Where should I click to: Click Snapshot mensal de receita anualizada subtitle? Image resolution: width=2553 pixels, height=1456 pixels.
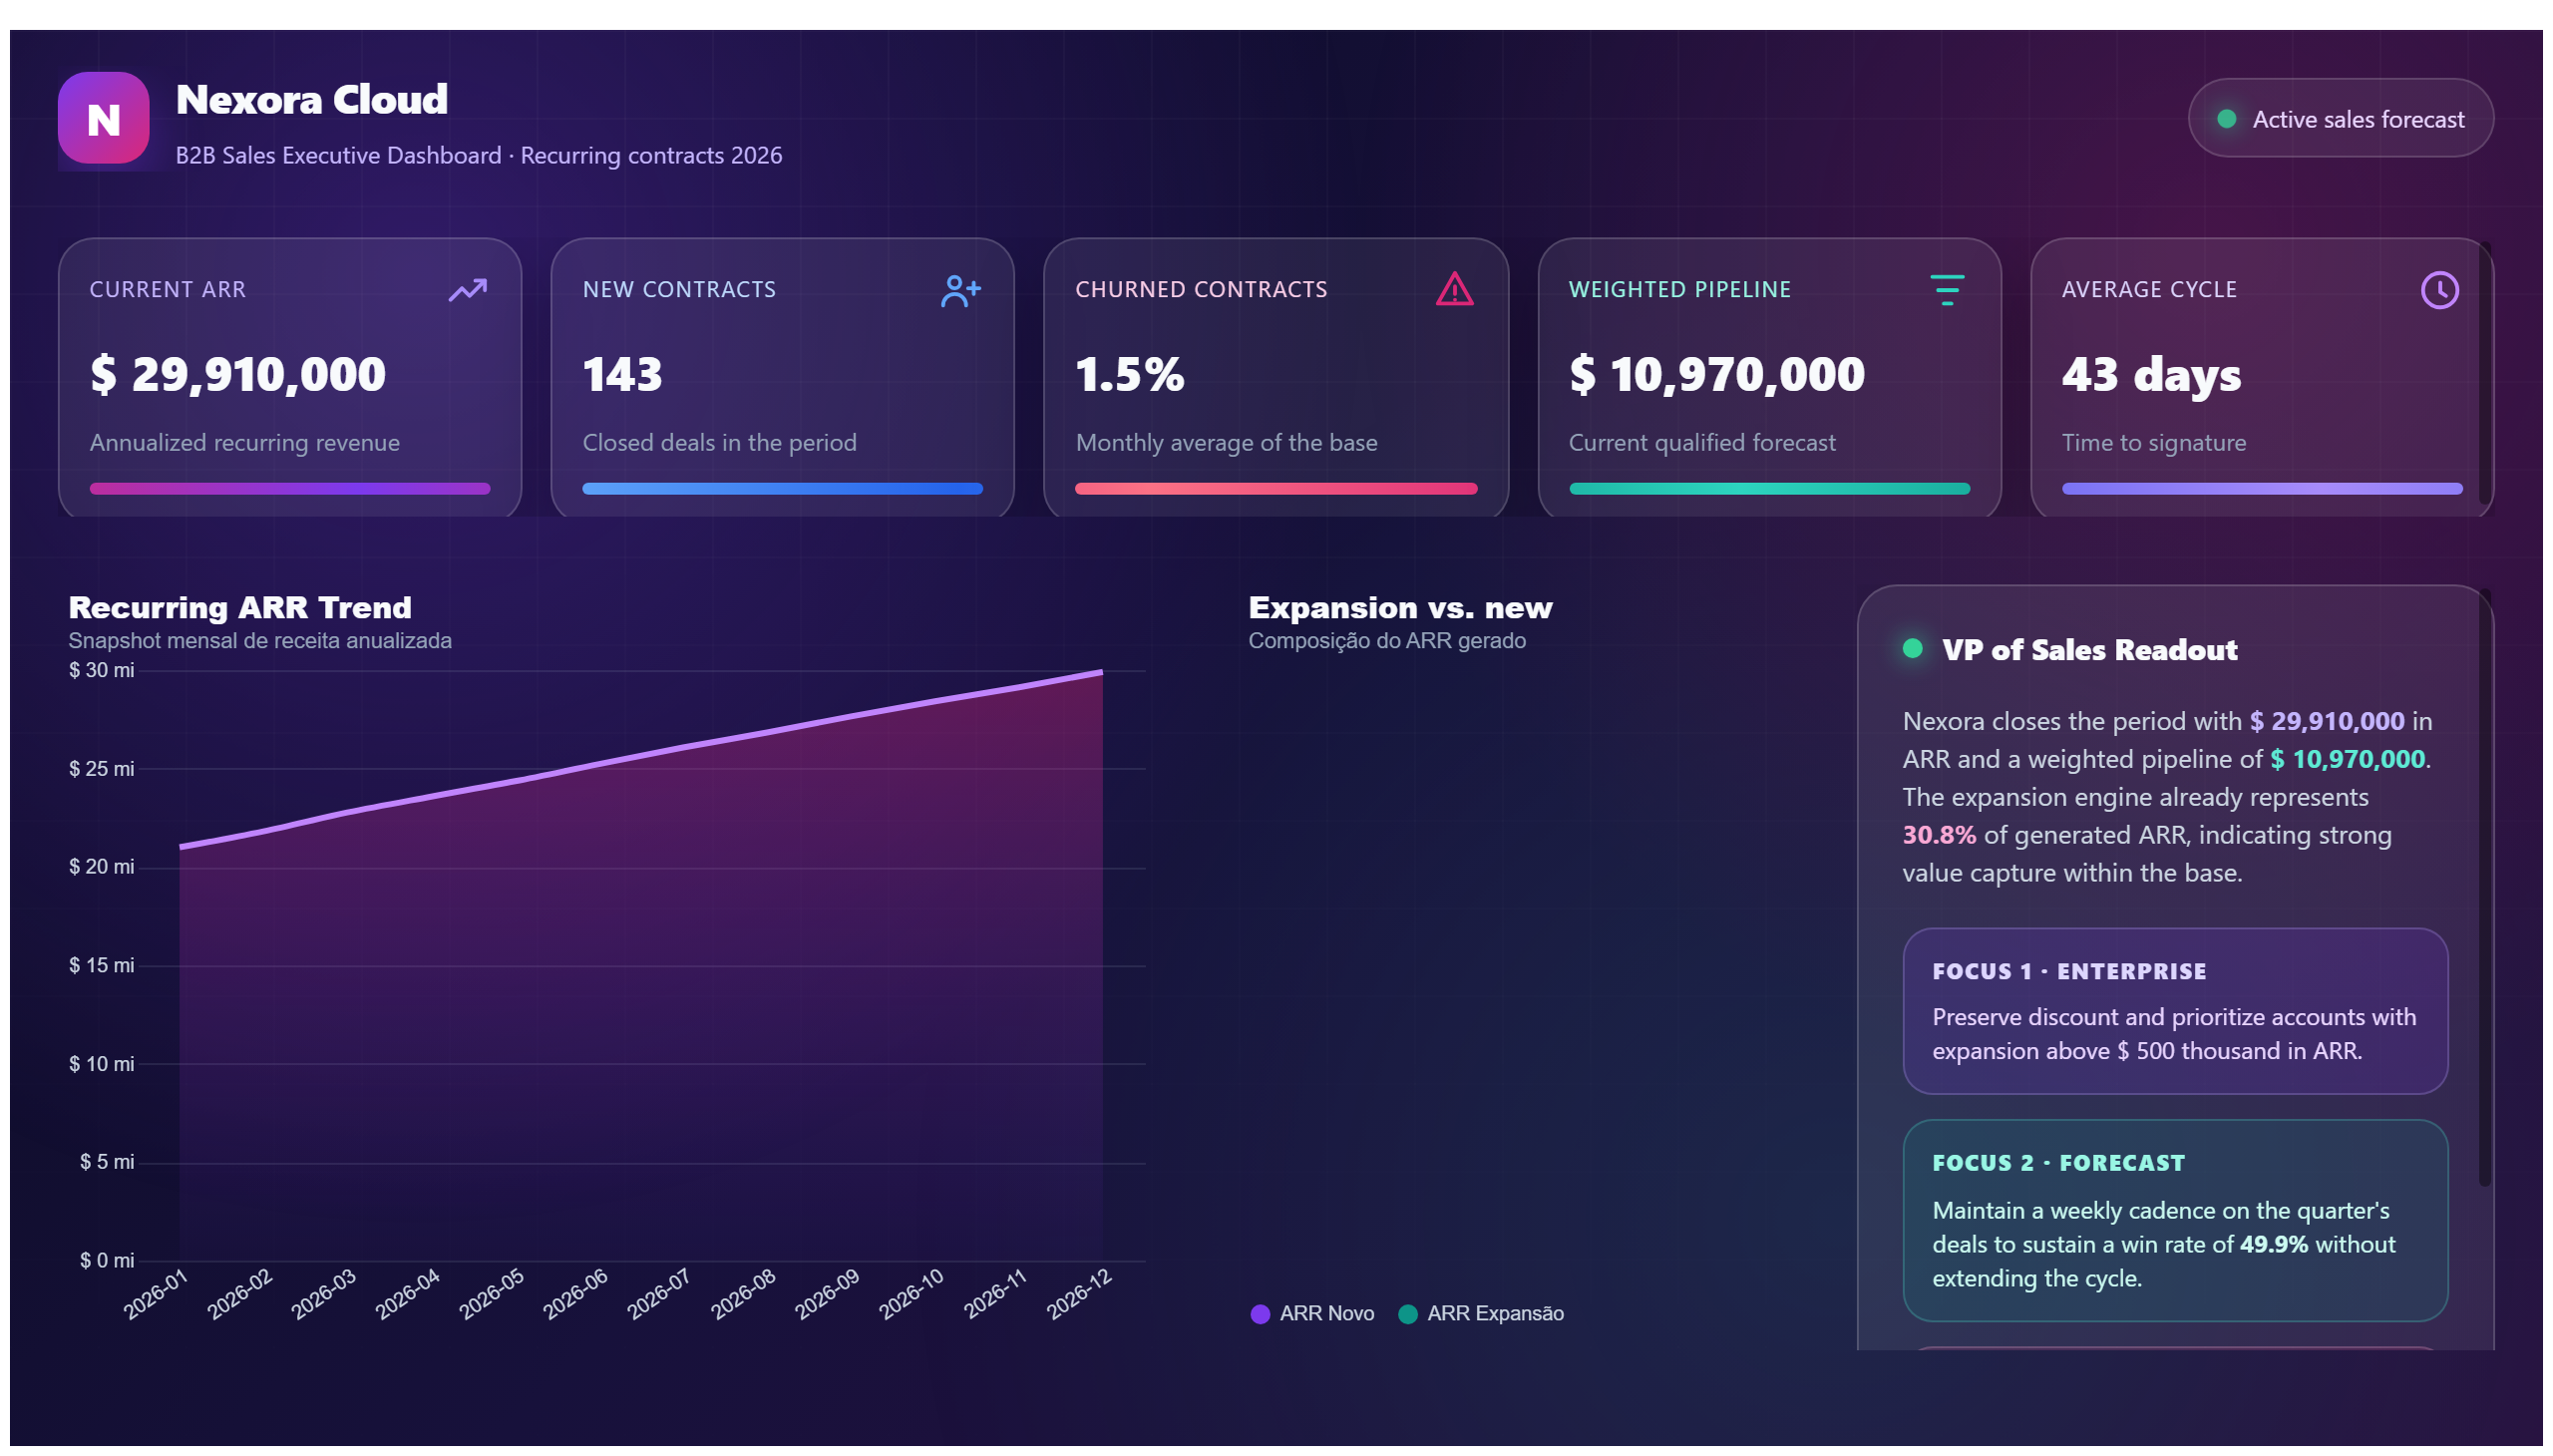click(260, 640)
